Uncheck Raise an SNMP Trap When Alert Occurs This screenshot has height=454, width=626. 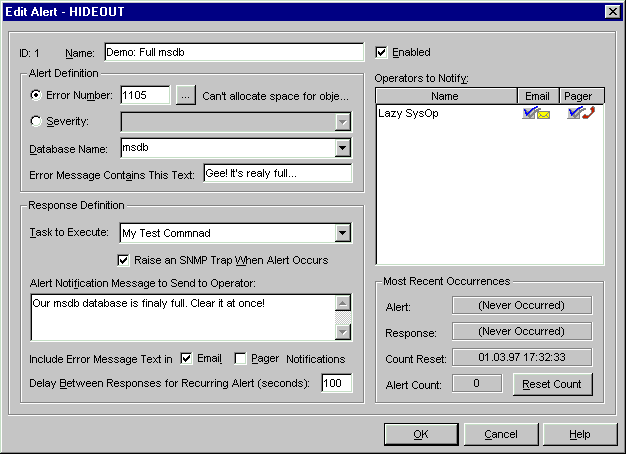124,260
